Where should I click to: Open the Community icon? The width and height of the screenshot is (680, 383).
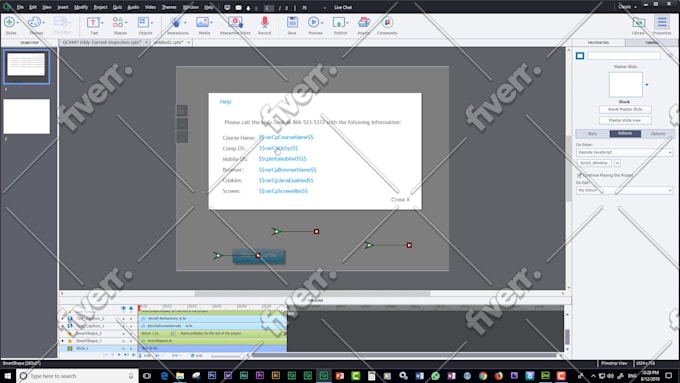387,22
